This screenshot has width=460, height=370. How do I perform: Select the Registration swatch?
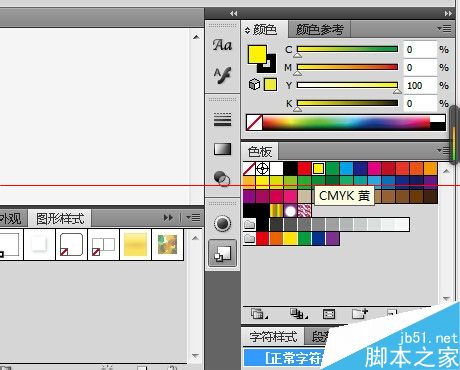tap(262, 169)
